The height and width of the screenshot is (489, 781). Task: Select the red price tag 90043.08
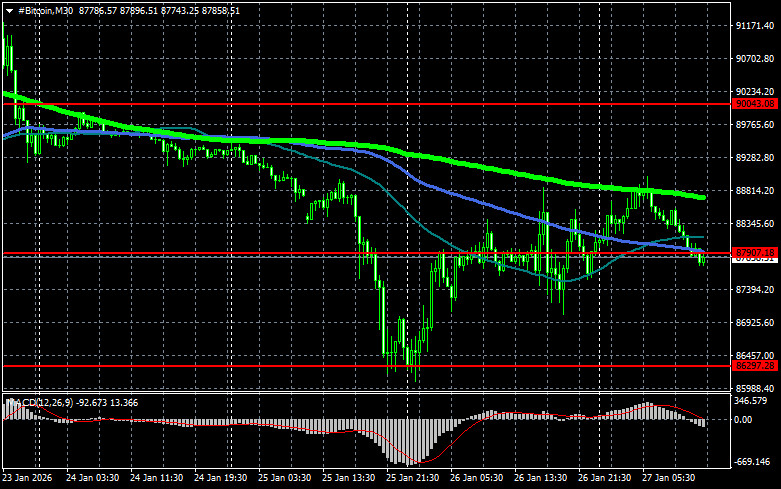[755, 104]
